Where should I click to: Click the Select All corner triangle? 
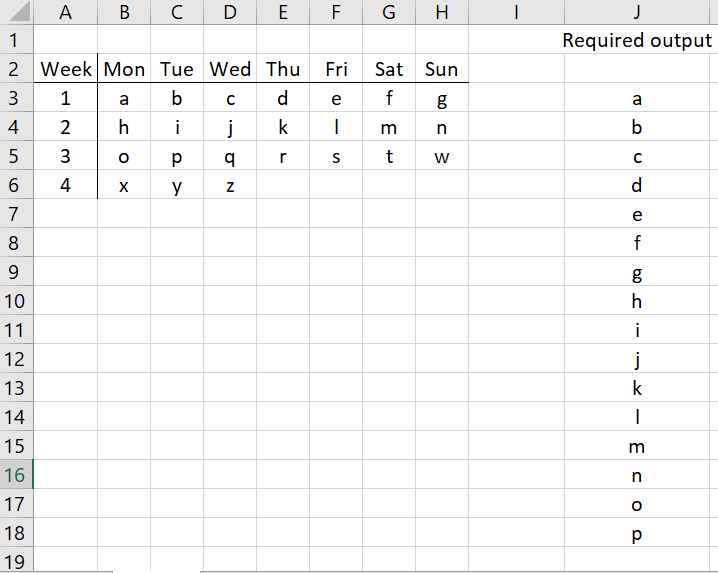click(x=17, y=11)
